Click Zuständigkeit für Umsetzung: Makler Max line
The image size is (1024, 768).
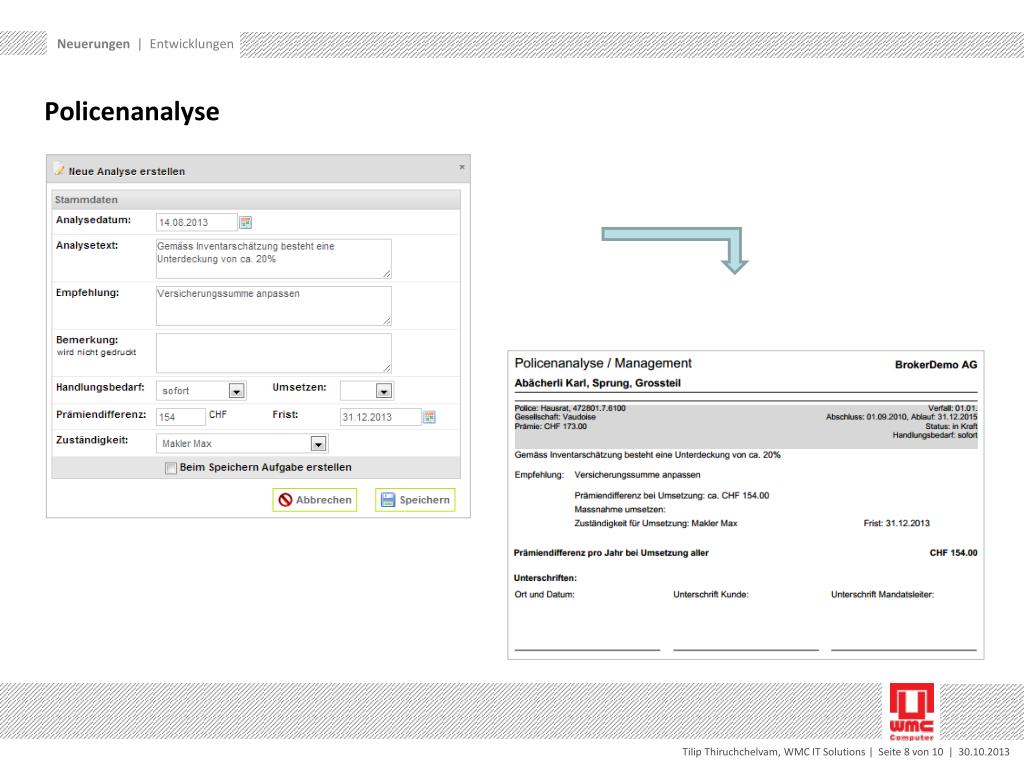(656, 523)
